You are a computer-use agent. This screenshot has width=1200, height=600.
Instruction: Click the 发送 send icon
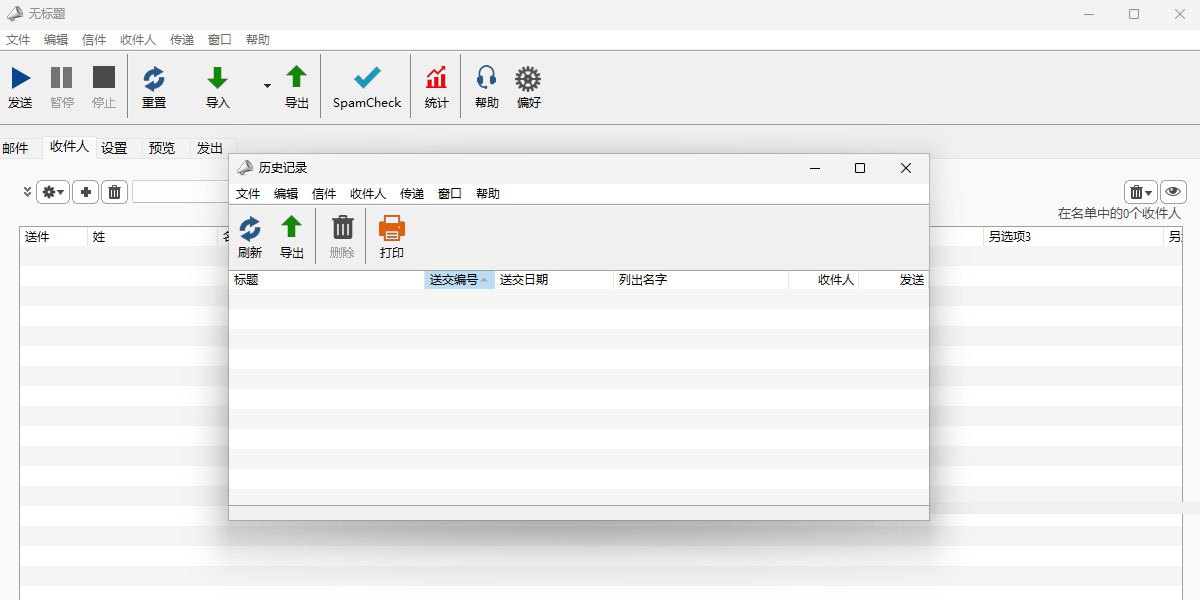[21, 85]
